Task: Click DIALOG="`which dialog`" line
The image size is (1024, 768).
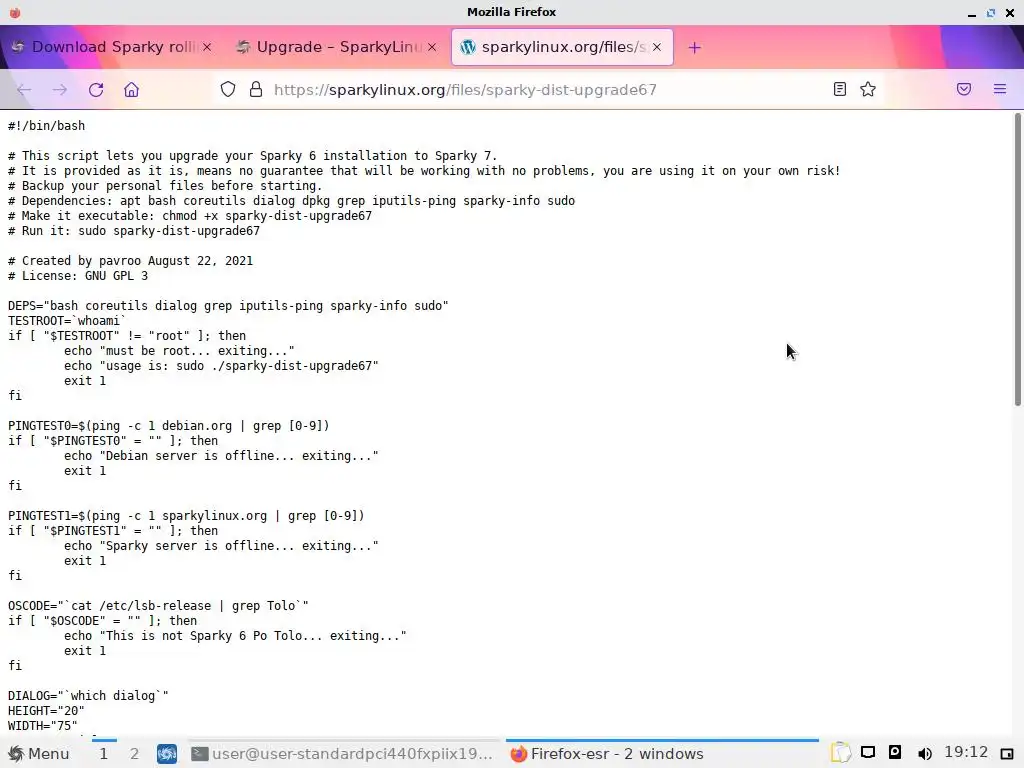Action: pos(88,696)
